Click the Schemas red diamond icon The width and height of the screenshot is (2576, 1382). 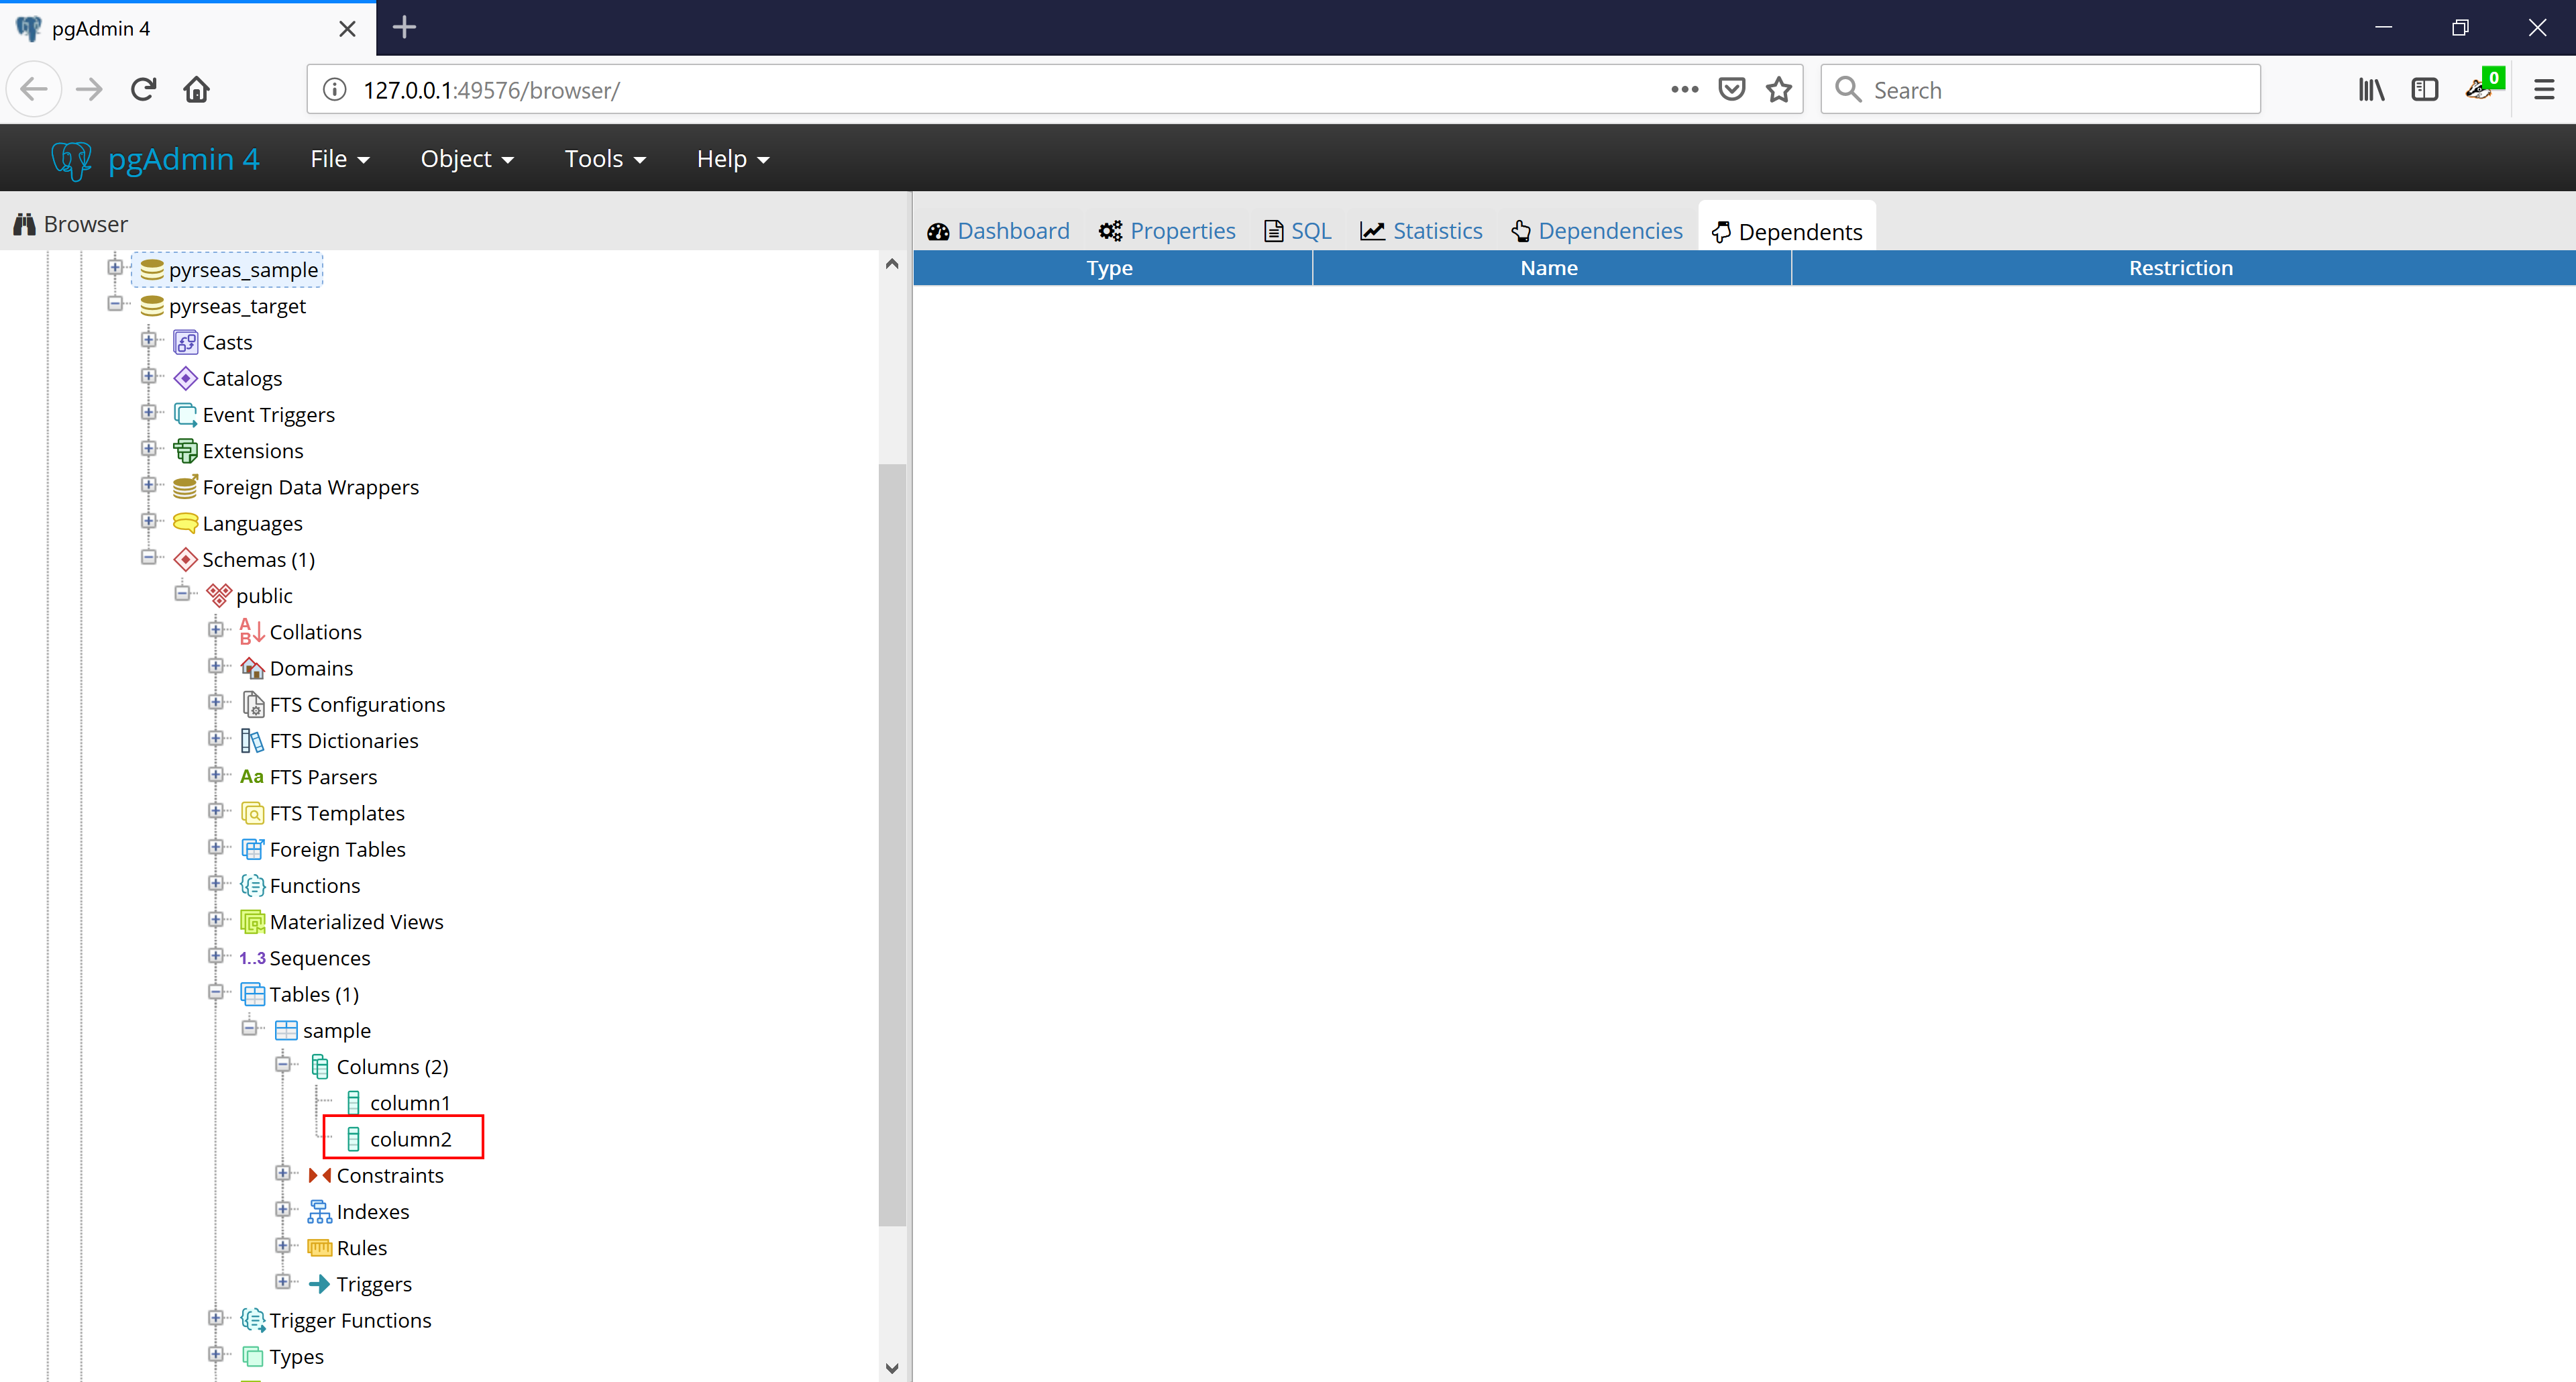pos(185,559)
